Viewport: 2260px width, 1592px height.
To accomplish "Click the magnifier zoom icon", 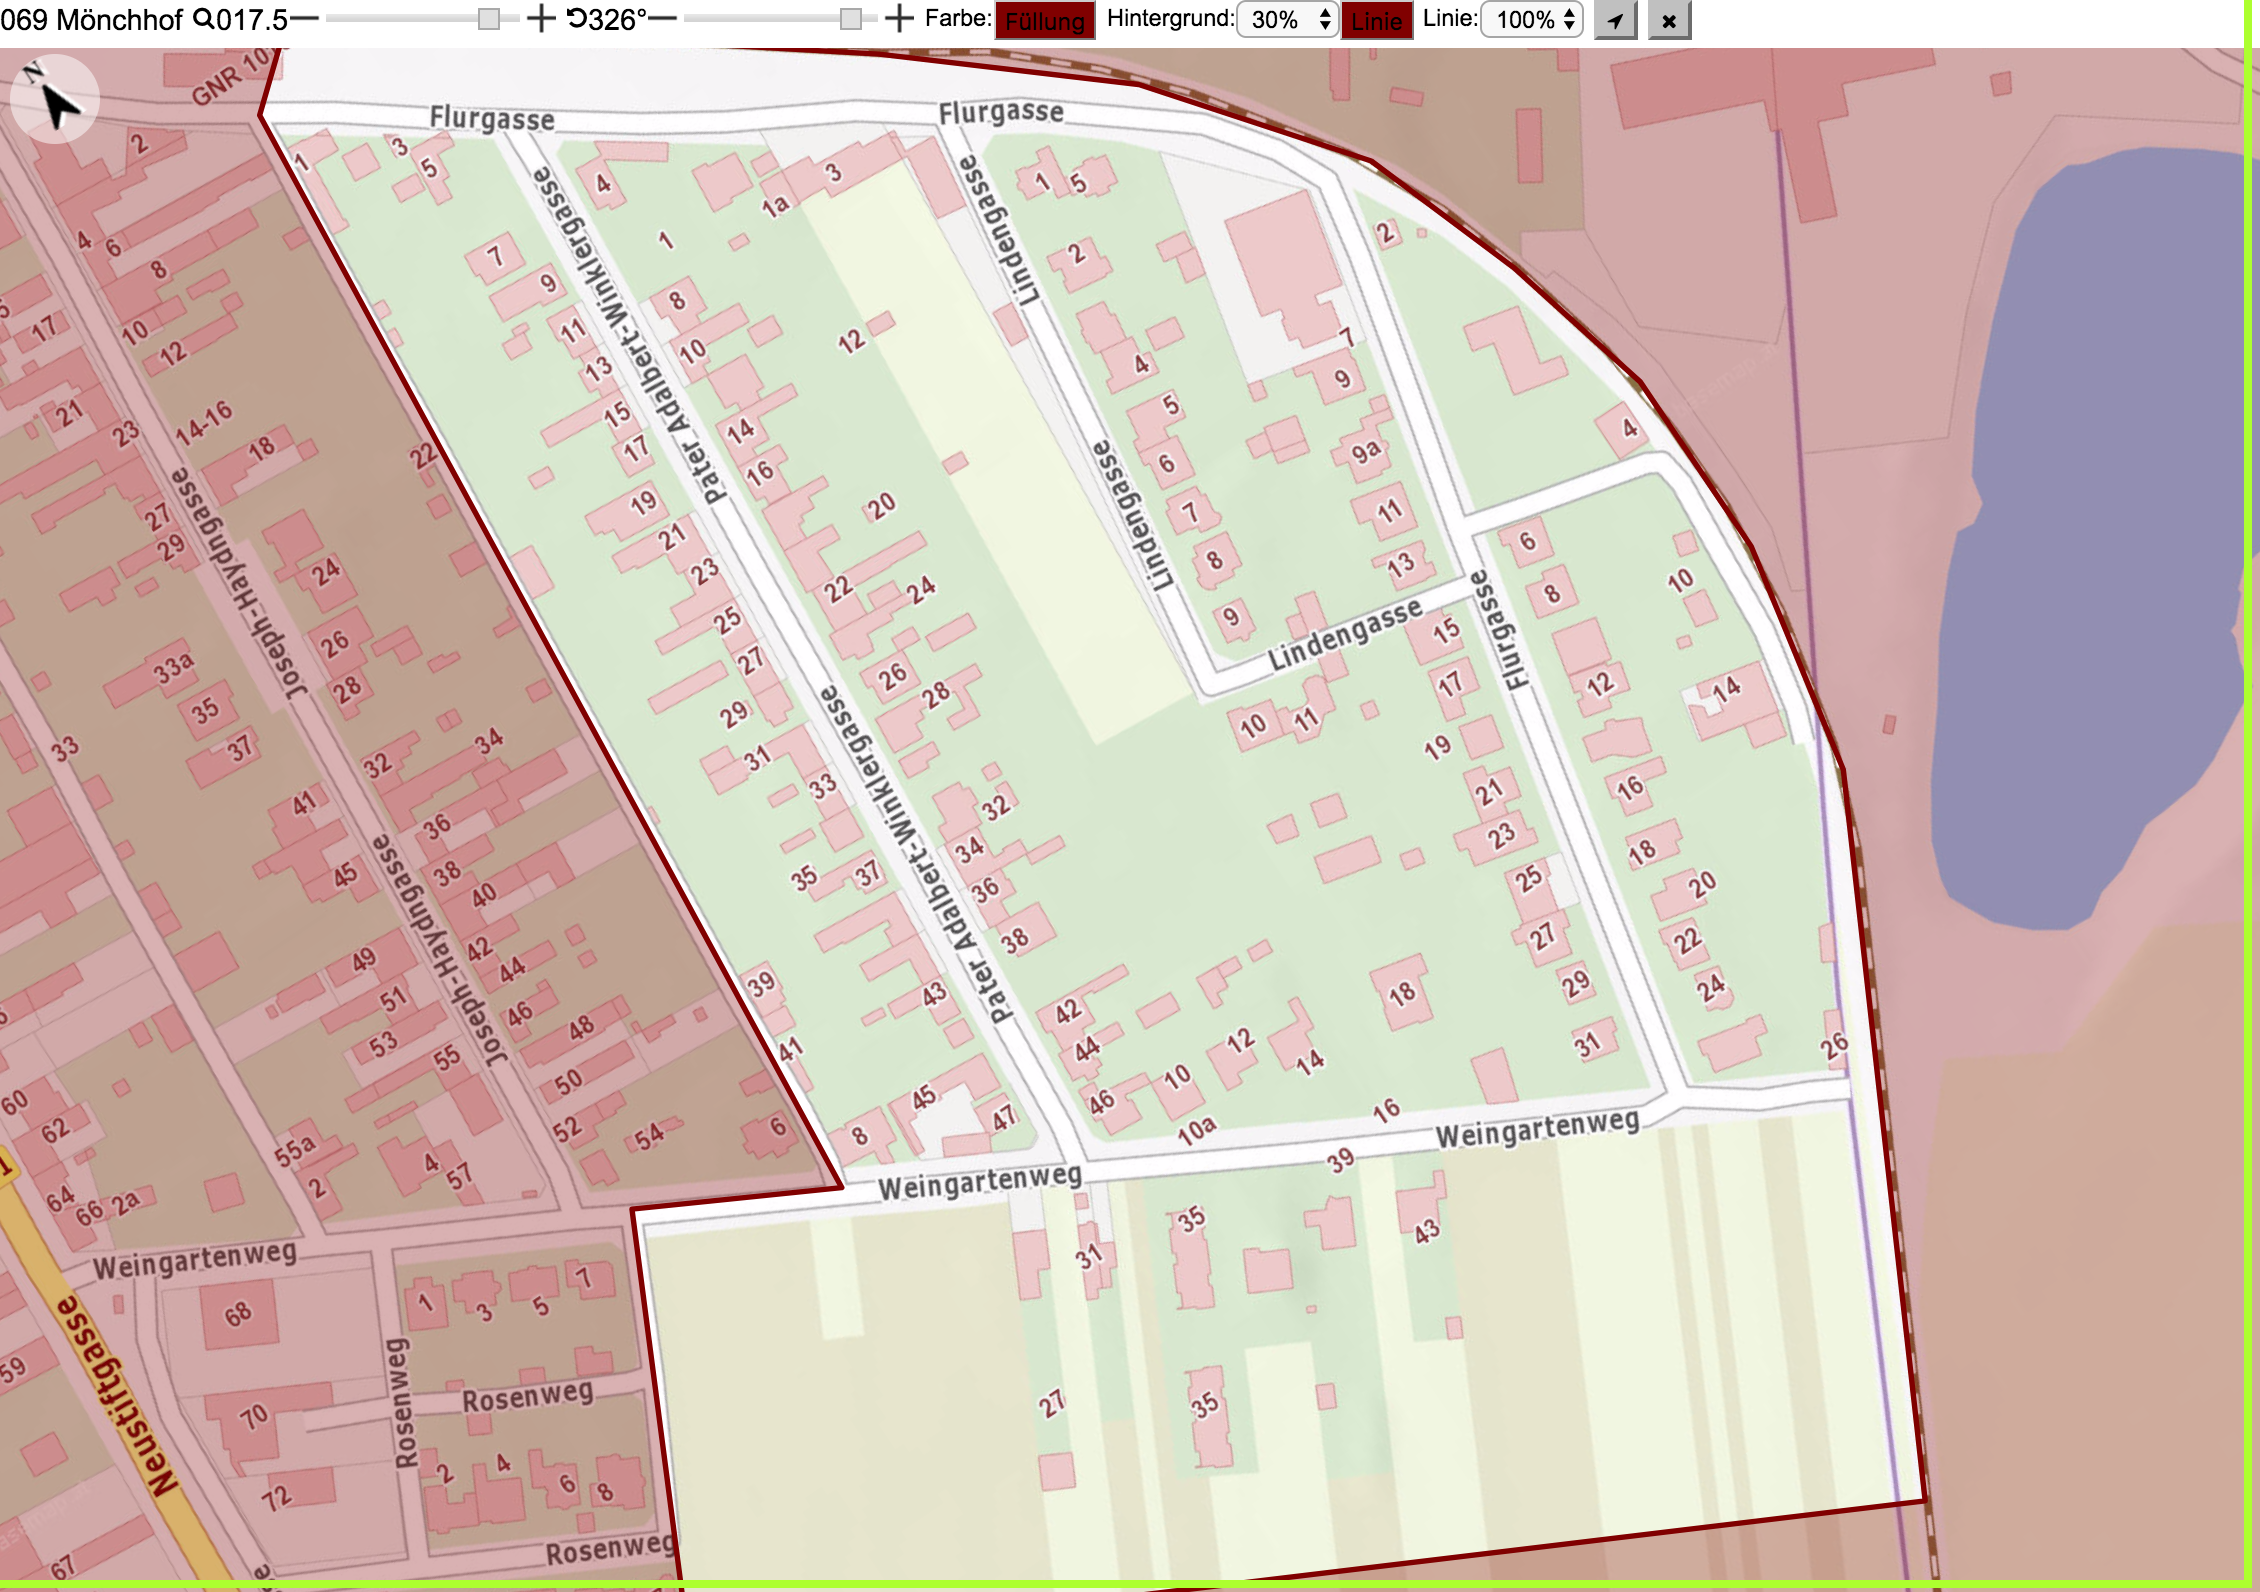I will click(203, 19).
